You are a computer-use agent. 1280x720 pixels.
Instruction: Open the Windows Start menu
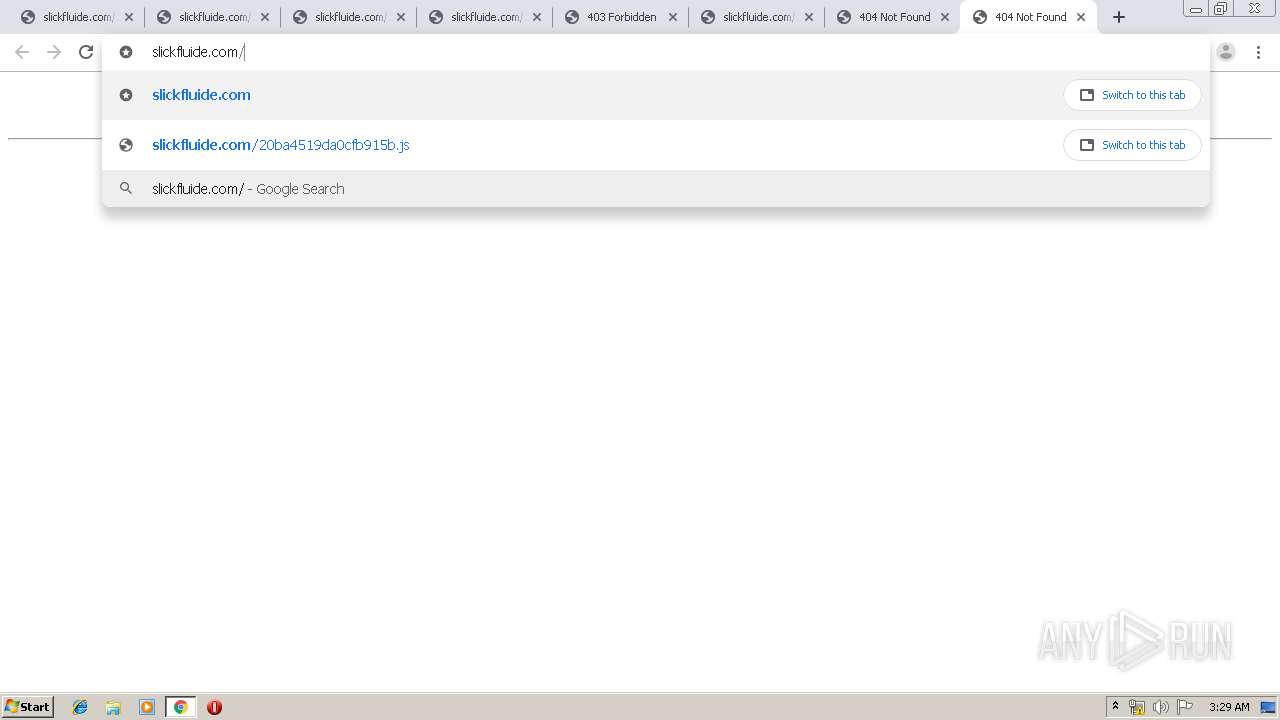point(28,707)
